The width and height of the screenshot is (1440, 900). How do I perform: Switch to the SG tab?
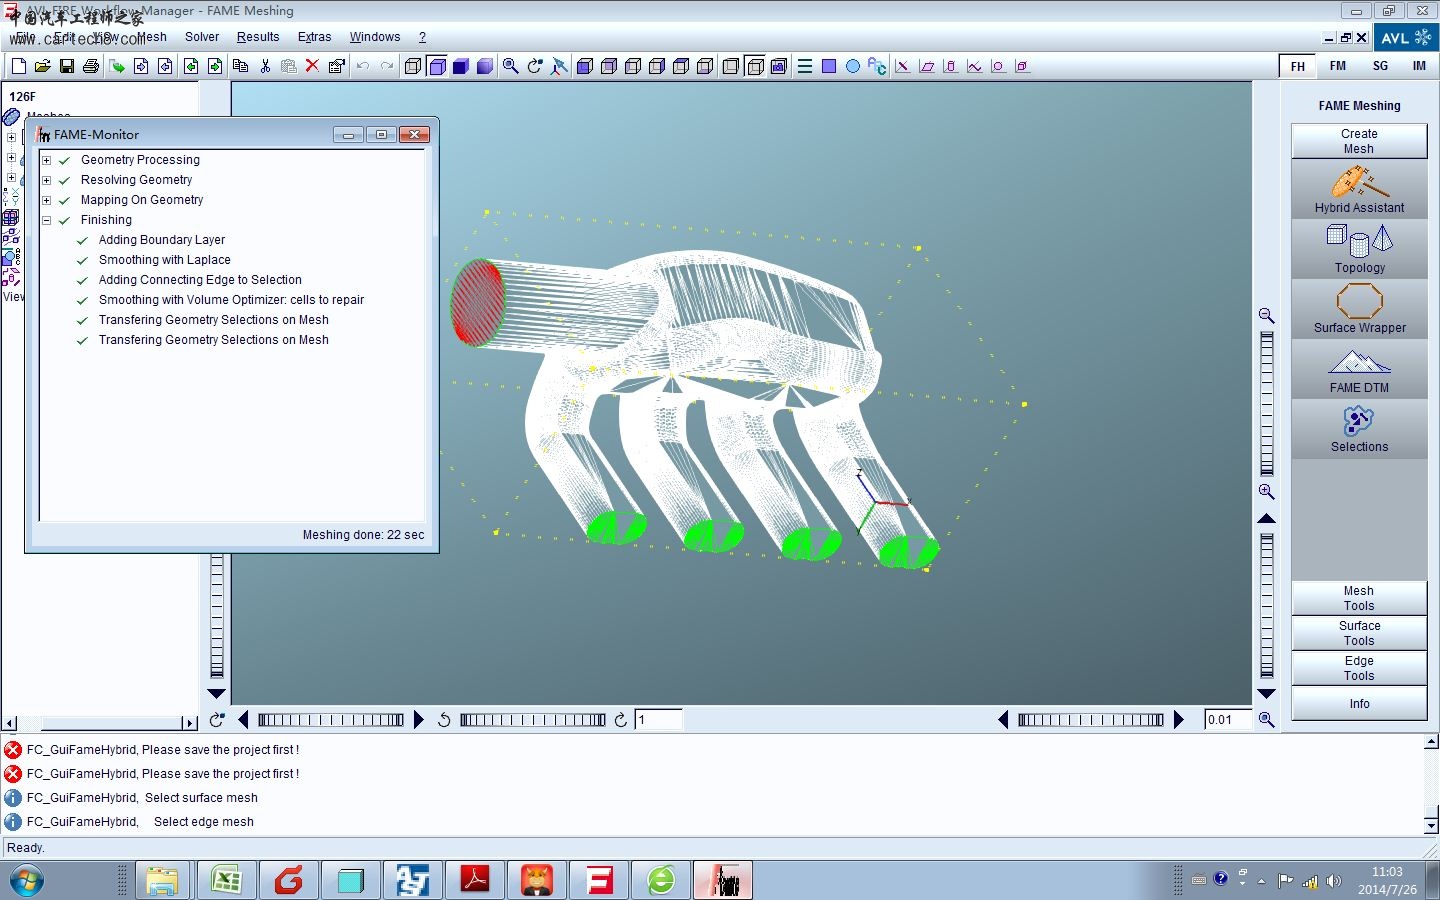[x=1380, y=66]
